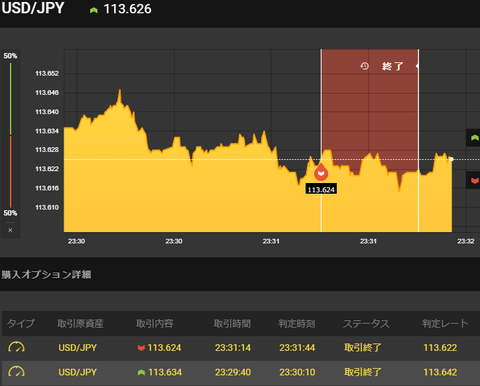Click the current rate 113.626
Screen dimensions: 480x386
point(127,9)
